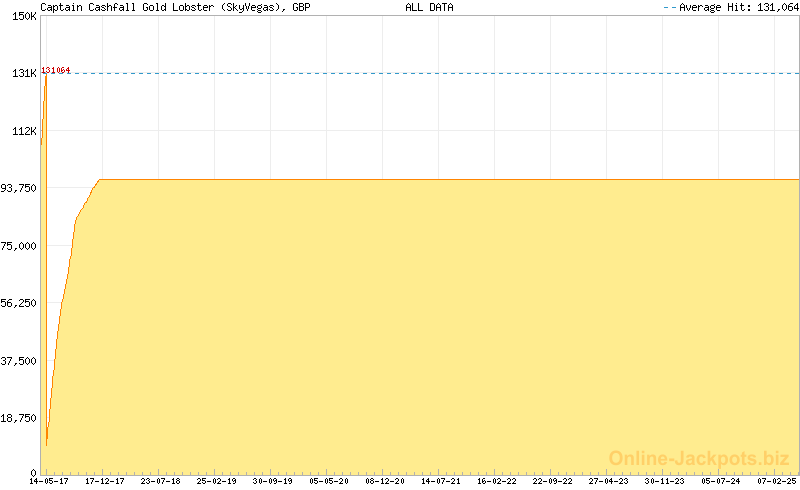Image resolution: width=800 pixels, height=490 pixels.
Task: Select the 22-09-22 date marker
Action: [552, 481]
